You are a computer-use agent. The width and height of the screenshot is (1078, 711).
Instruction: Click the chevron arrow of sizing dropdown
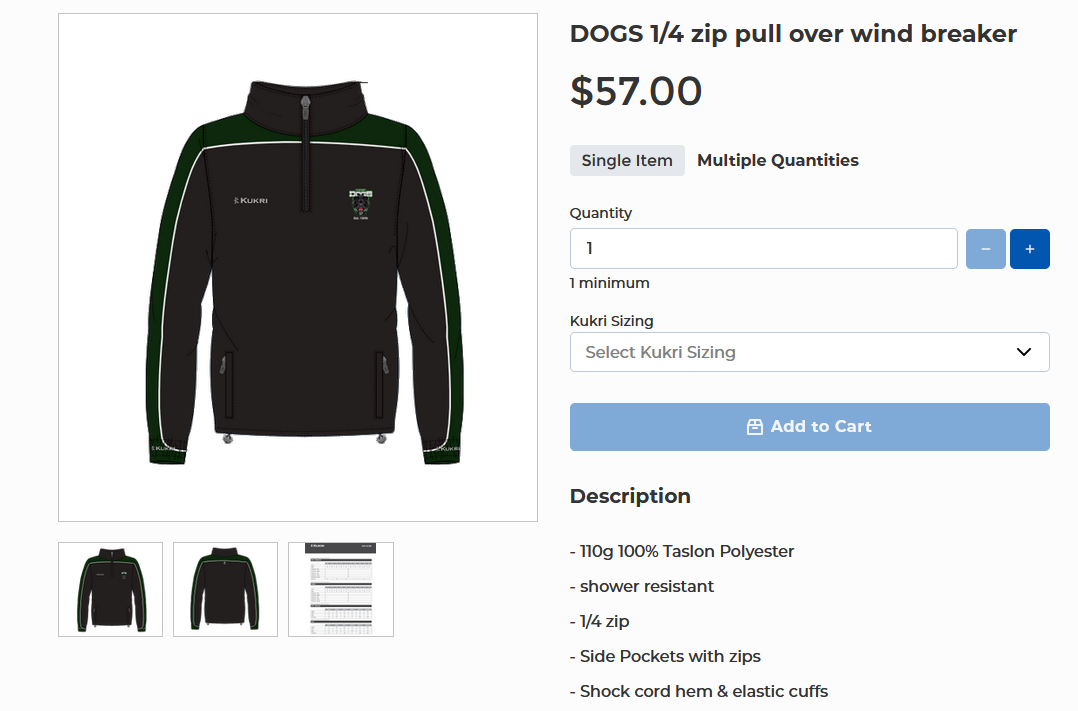coord(1023,352)
